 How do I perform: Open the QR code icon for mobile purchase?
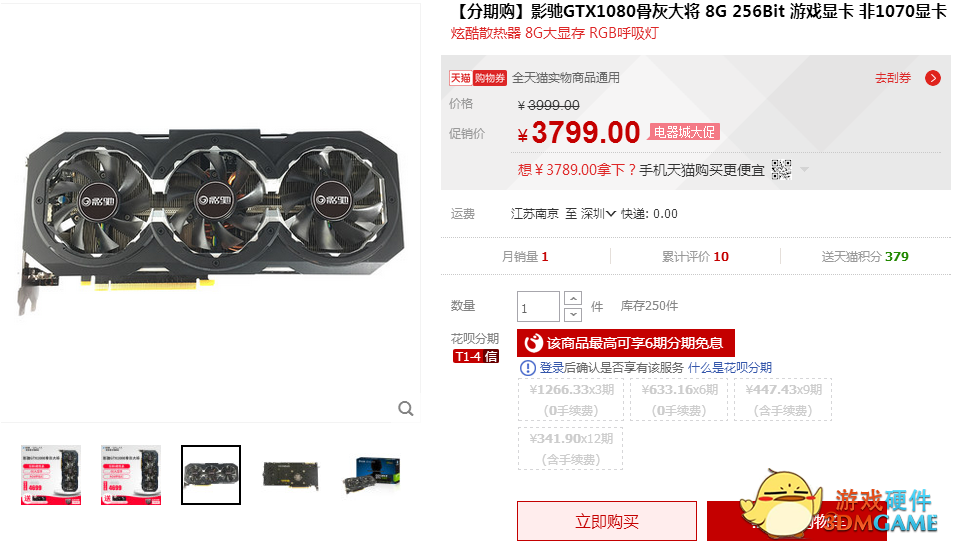pyautogui.click(x=781, y=170)
